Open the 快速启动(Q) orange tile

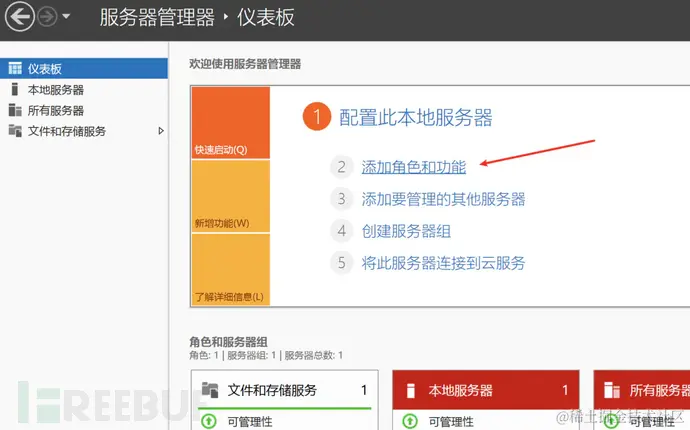point(231,123)
